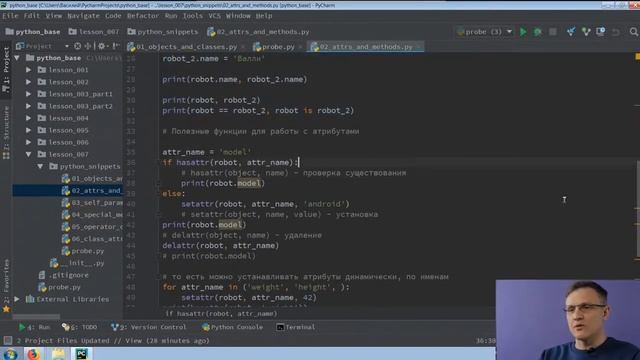Open the Refactor menu
640x360 pixels.
(x=142, y=16)
